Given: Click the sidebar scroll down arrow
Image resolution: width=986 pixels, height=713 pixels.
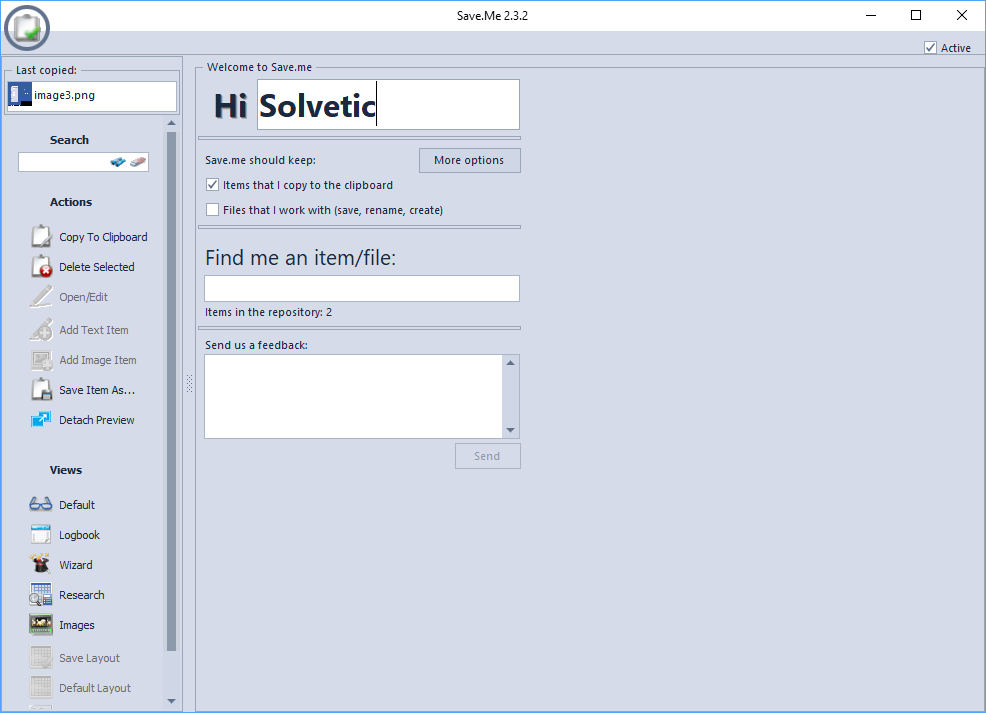Looking at the screenshot, I should [x=172, y=701].
